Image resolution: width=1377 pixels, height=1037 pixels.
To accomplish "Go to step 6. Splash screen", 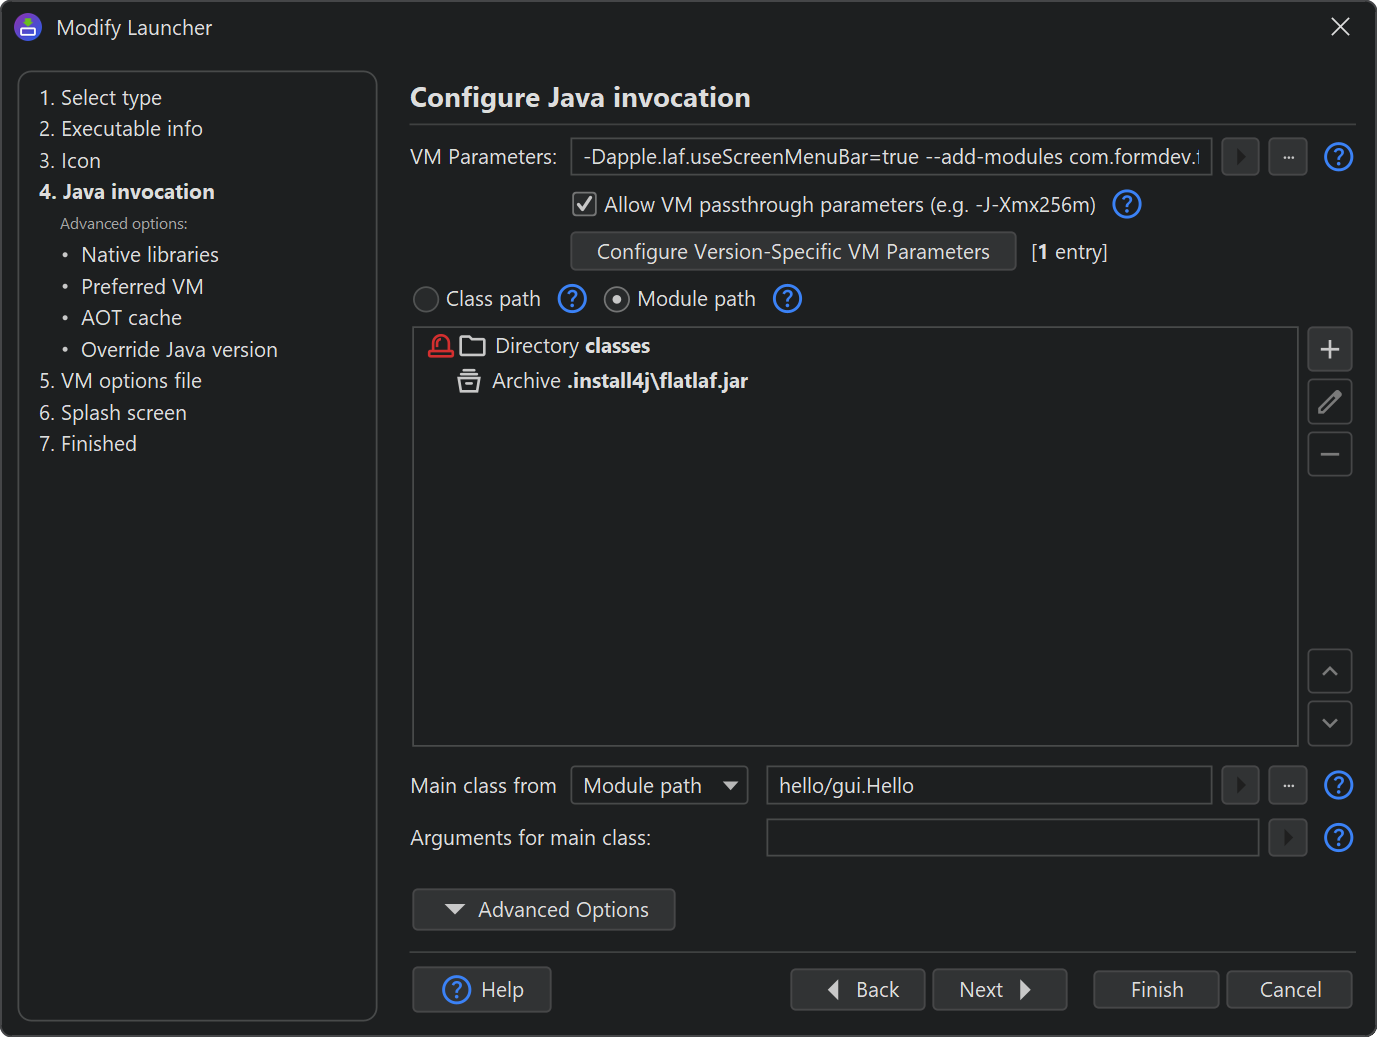I will coord(113,413).
